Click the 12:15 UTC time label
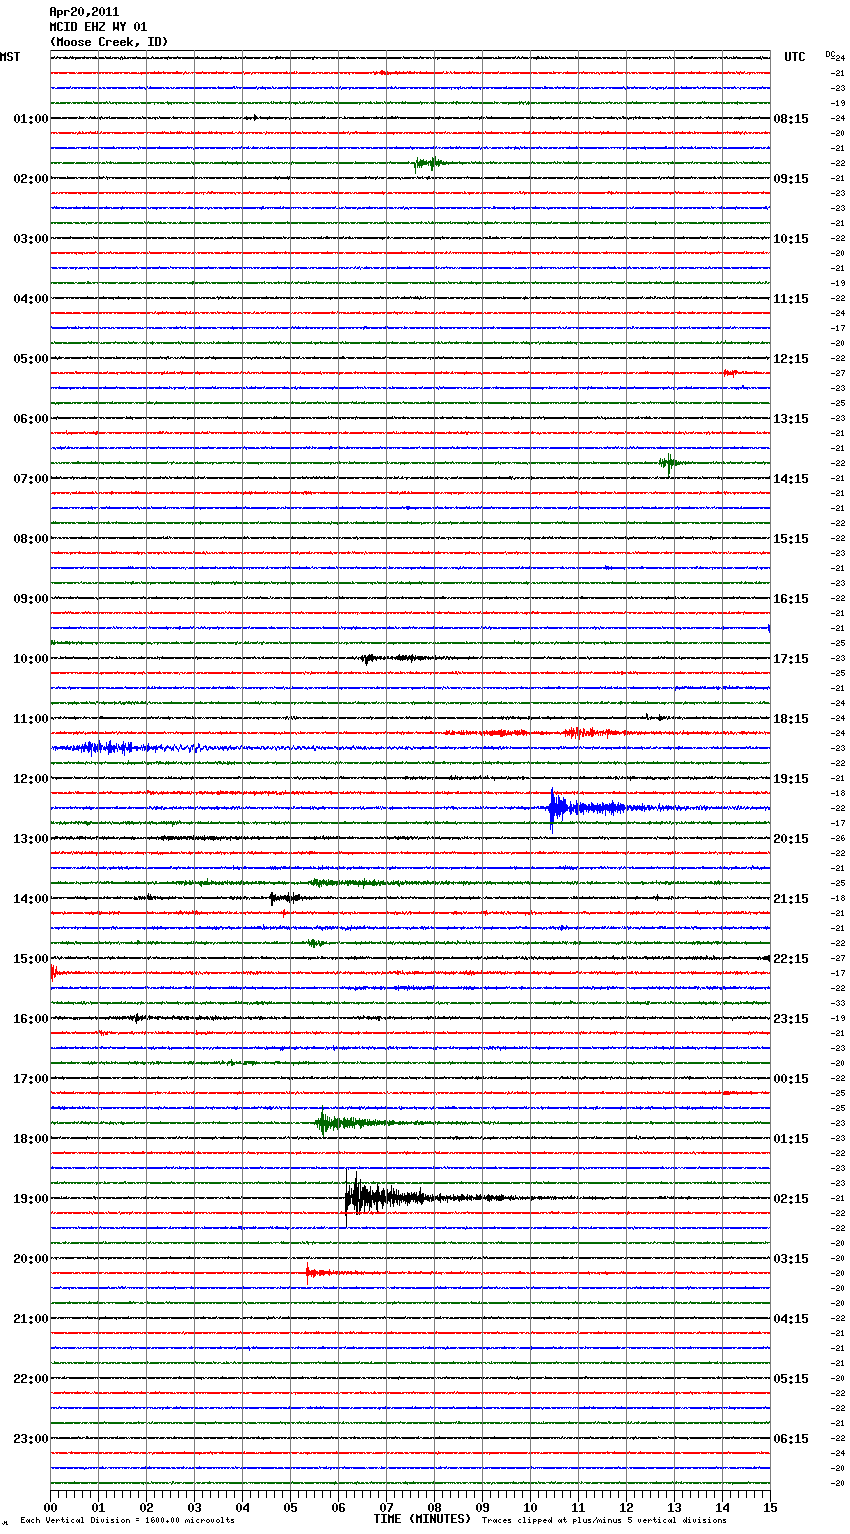The height and width of the screenshot is (1534, 850). click(x=791, y=359)
